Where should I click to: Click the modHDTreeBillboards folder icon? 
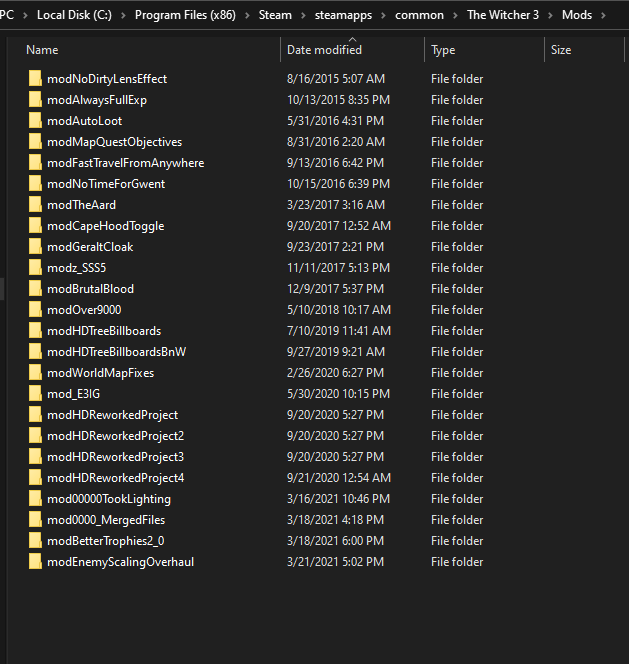pos(35,331)
